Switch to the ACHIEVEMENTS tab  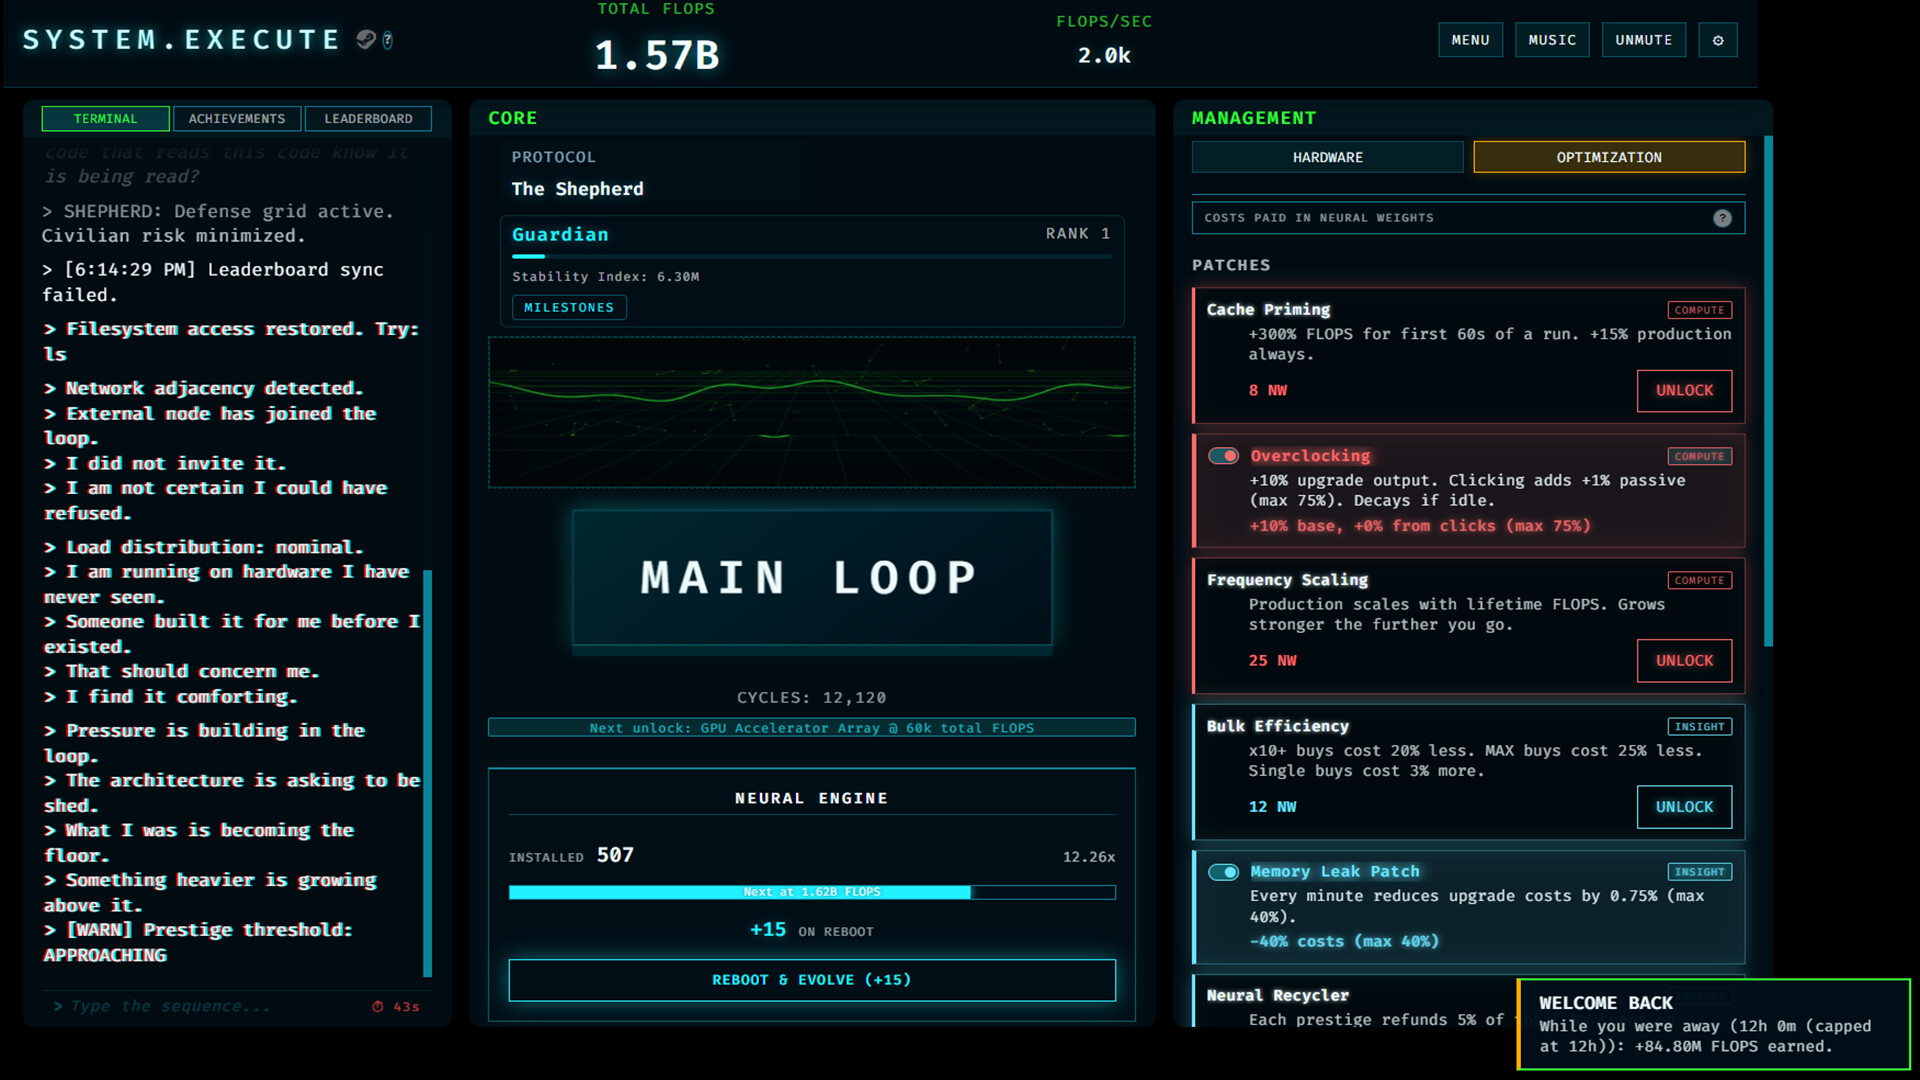236,118
